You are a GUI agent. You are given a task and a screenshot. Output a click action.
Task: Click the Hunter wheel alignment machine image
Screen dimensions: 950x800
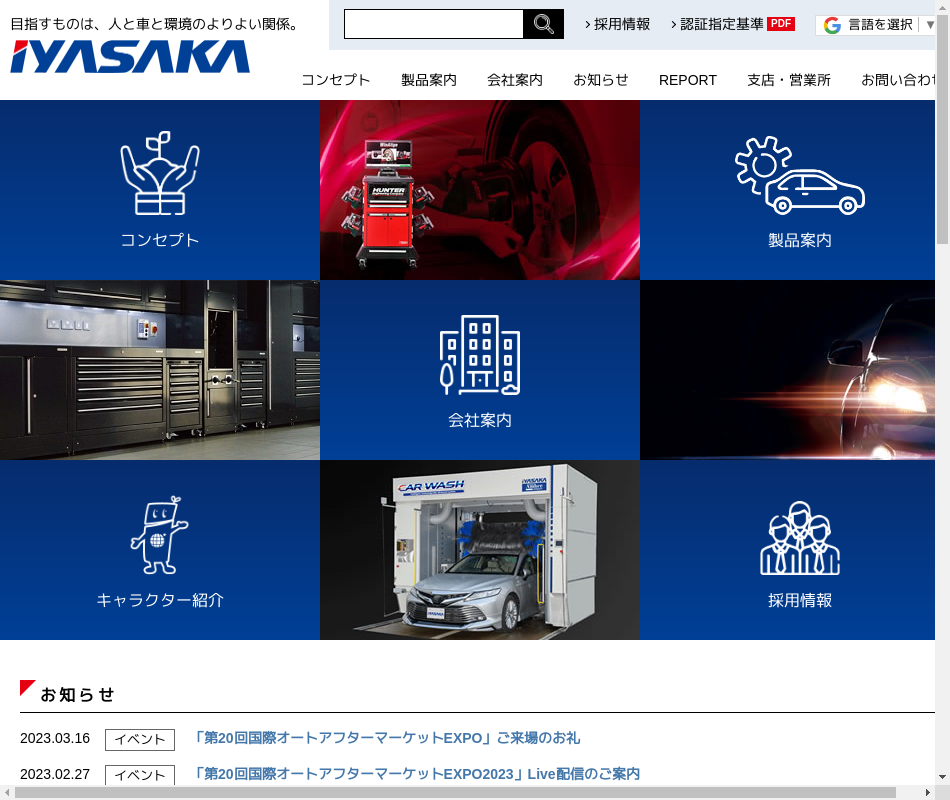pos(480,190)
